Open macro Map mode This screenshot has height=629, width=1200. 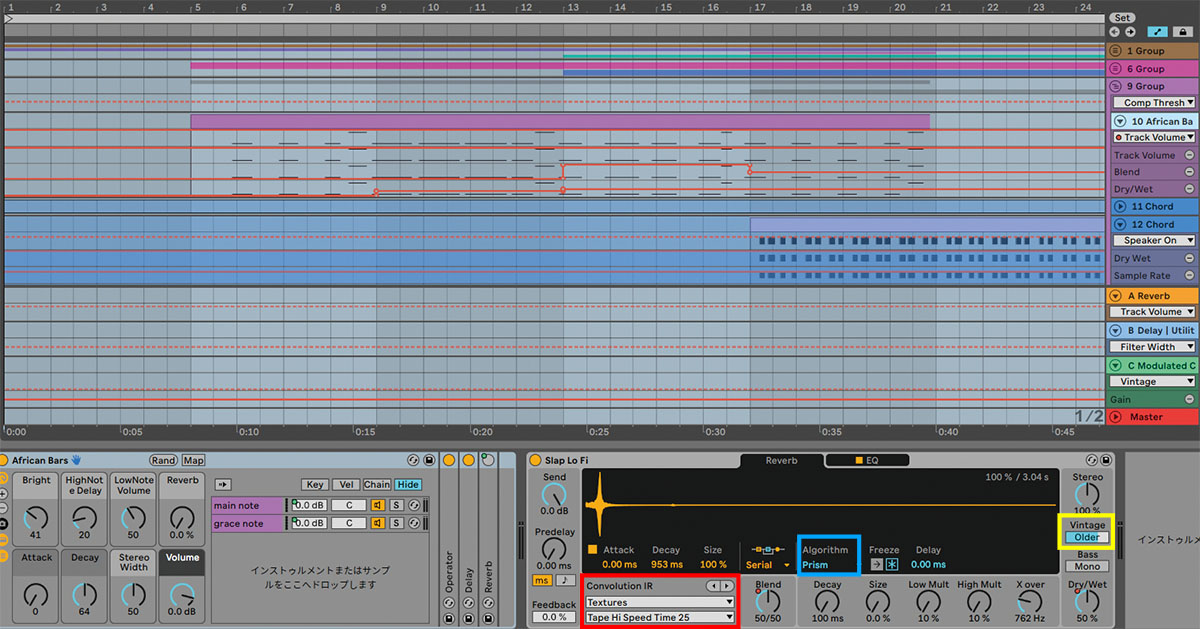(x=193, y=460)
